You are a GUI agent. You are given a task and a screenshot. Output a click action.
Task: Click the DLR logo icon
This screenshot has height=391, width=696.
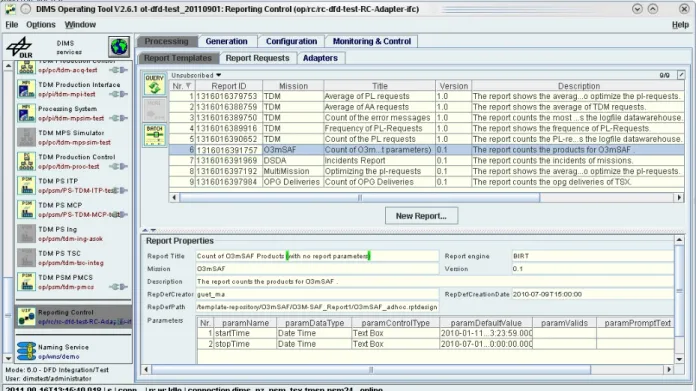click(20, 47)
